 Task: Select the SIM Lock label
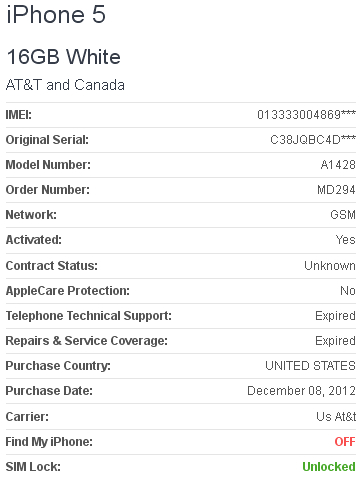coord(33,467)
